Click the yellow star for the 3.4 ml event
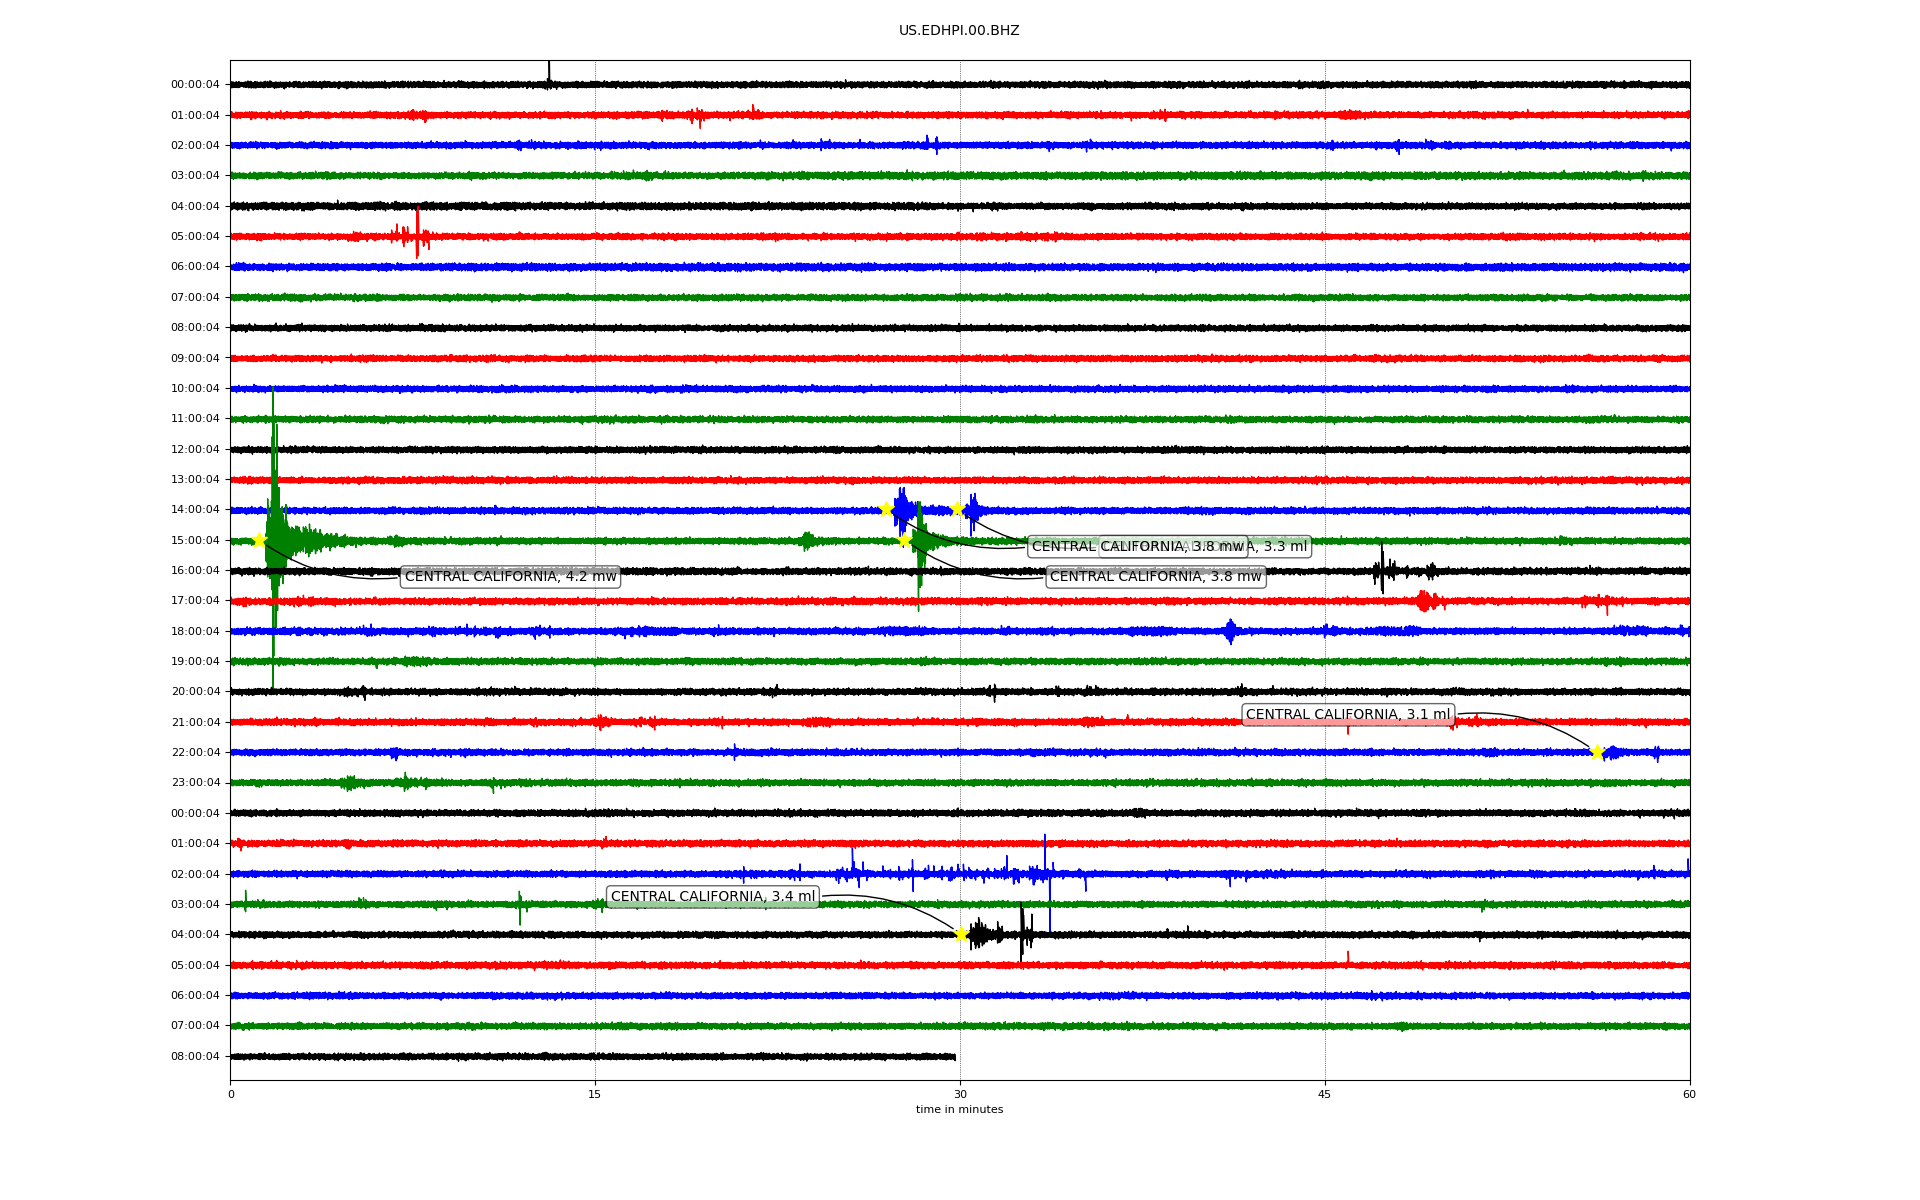The image size is (1920, 1200). 961,935
